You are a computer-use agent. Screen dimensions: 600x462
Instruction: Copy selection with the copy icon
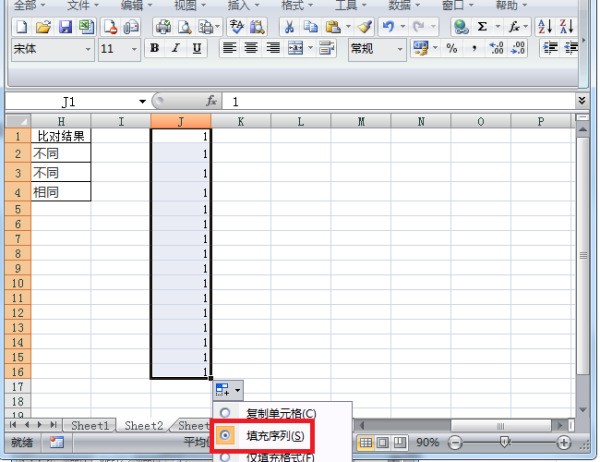point(310,27)
